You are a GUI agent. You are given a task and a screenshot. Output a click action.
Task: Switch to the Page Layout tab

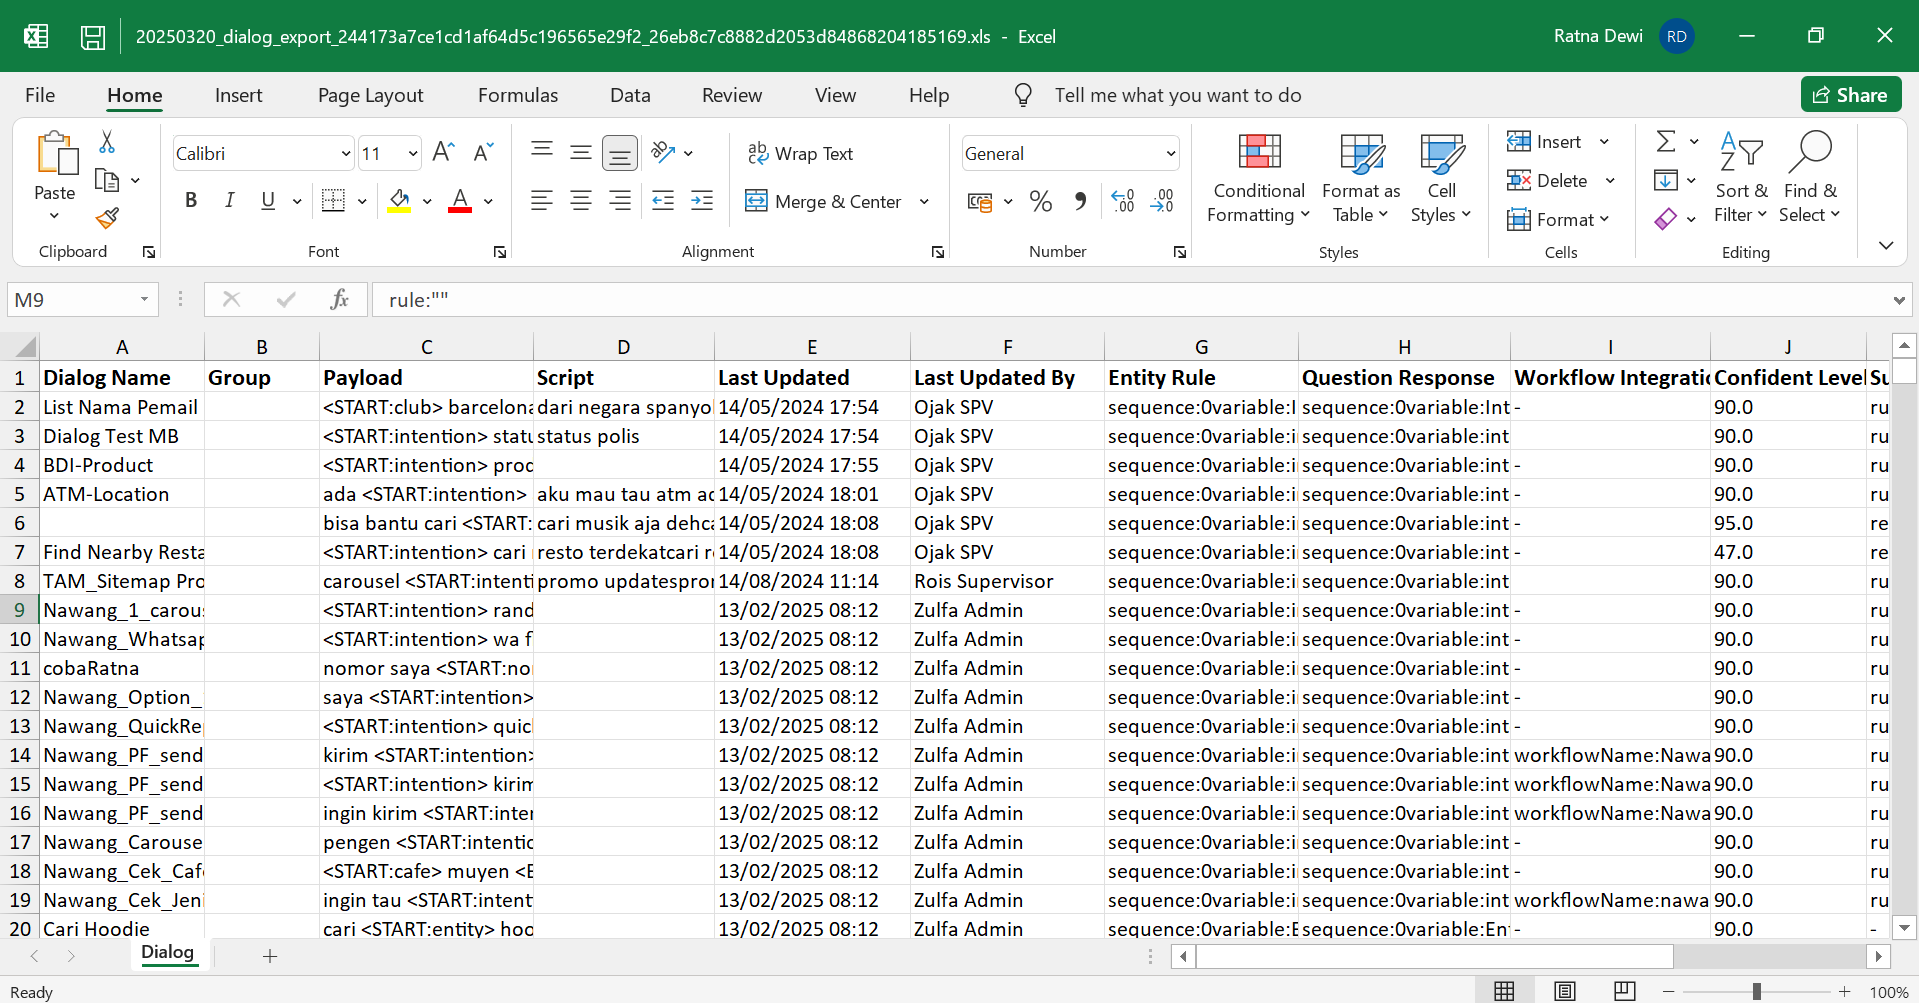(370, 95)
